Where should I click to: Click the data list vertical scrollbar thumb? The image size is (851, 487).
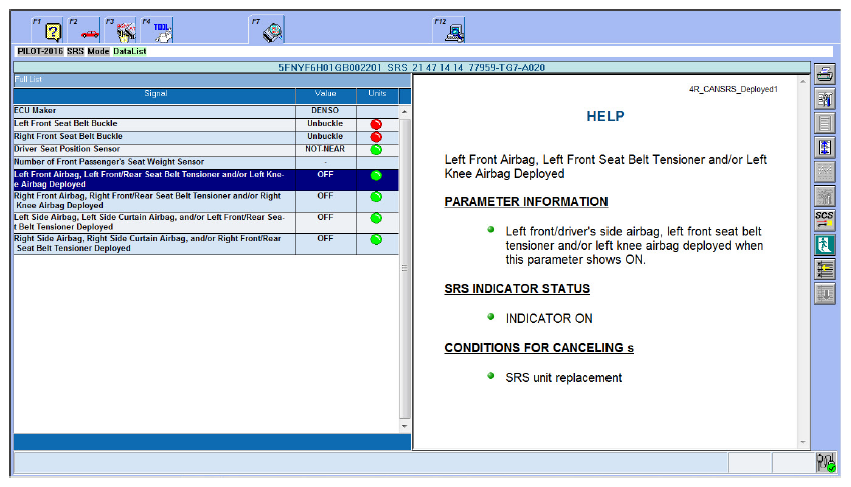coord(404,268)
